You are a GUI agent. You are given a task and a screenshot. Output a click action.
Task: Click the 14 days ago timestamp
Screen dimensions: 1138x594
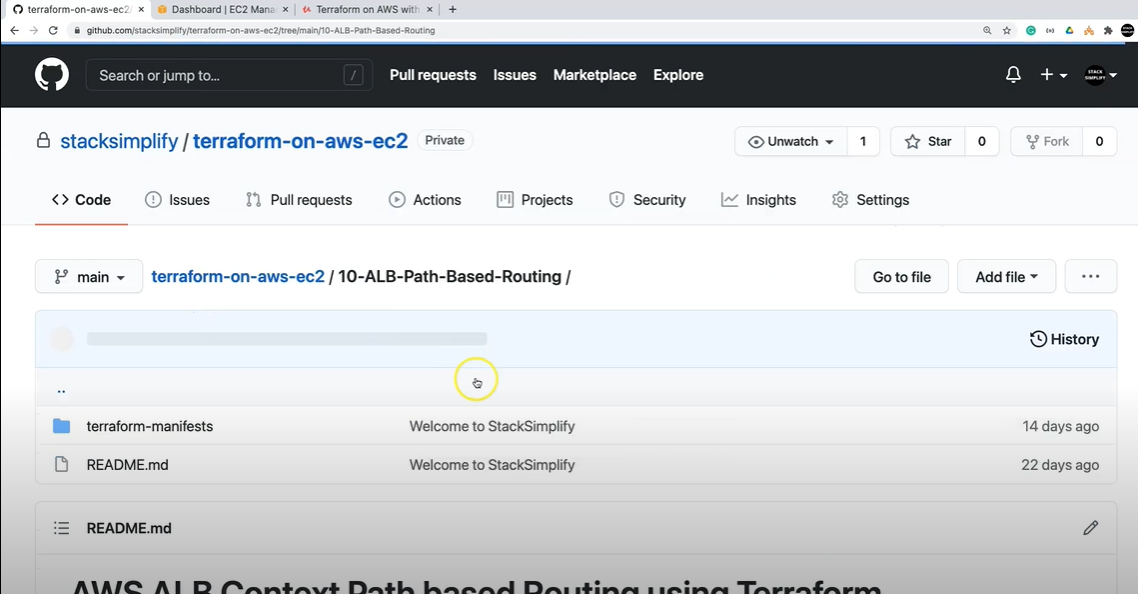(x=1060, y=426)
